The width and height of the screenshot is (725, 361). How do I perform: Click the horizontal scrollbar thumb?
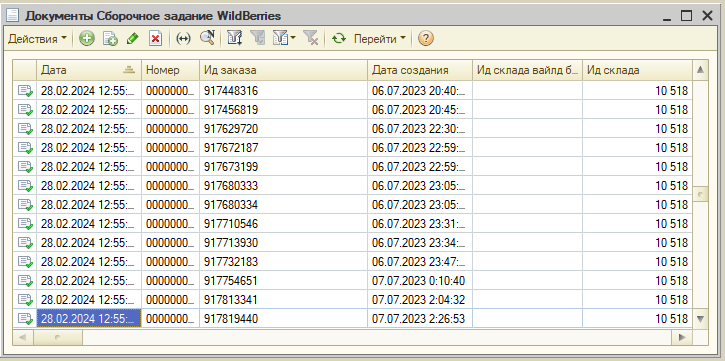click(x=58, y=337)
